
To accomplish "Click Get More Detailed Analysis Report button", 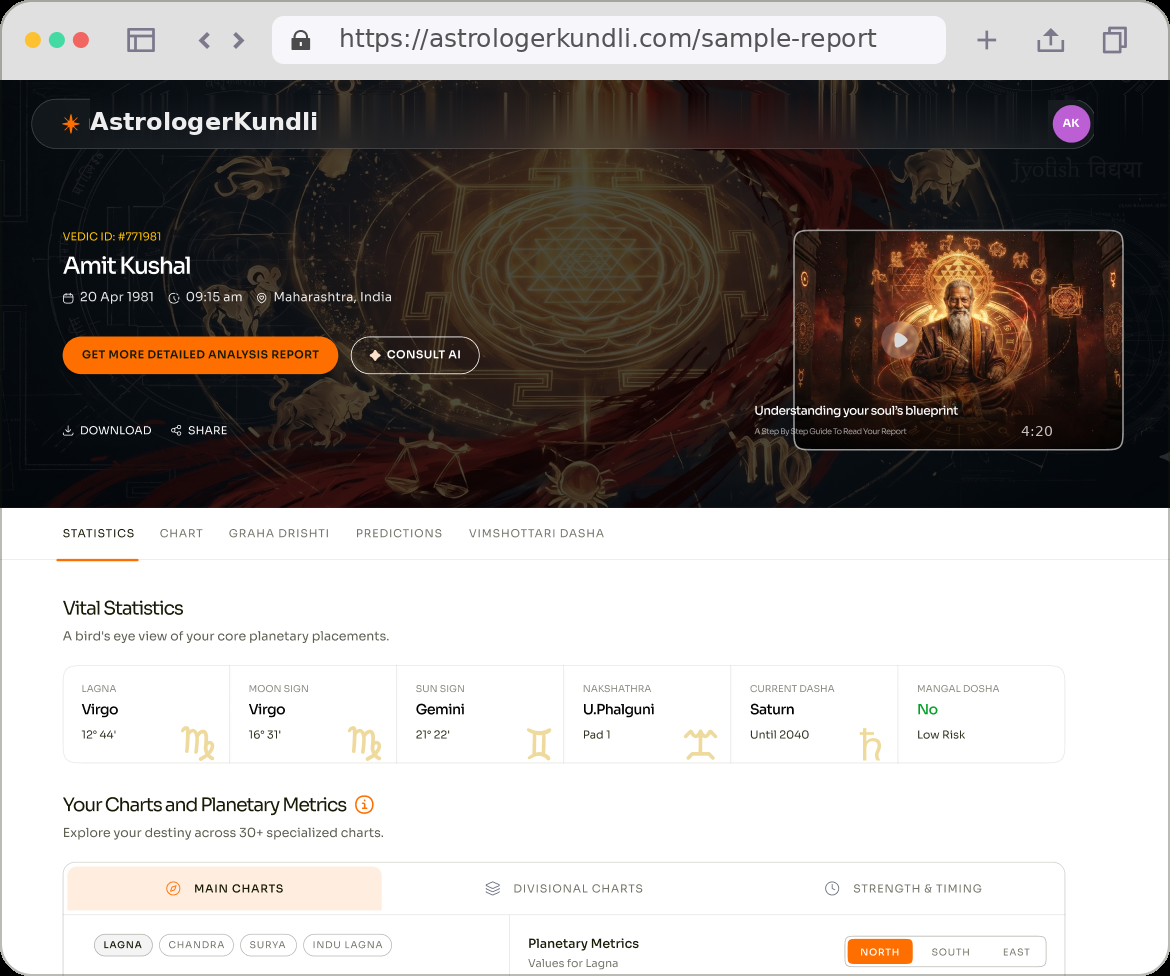I will pyautogui.click(x=200, y=354).
